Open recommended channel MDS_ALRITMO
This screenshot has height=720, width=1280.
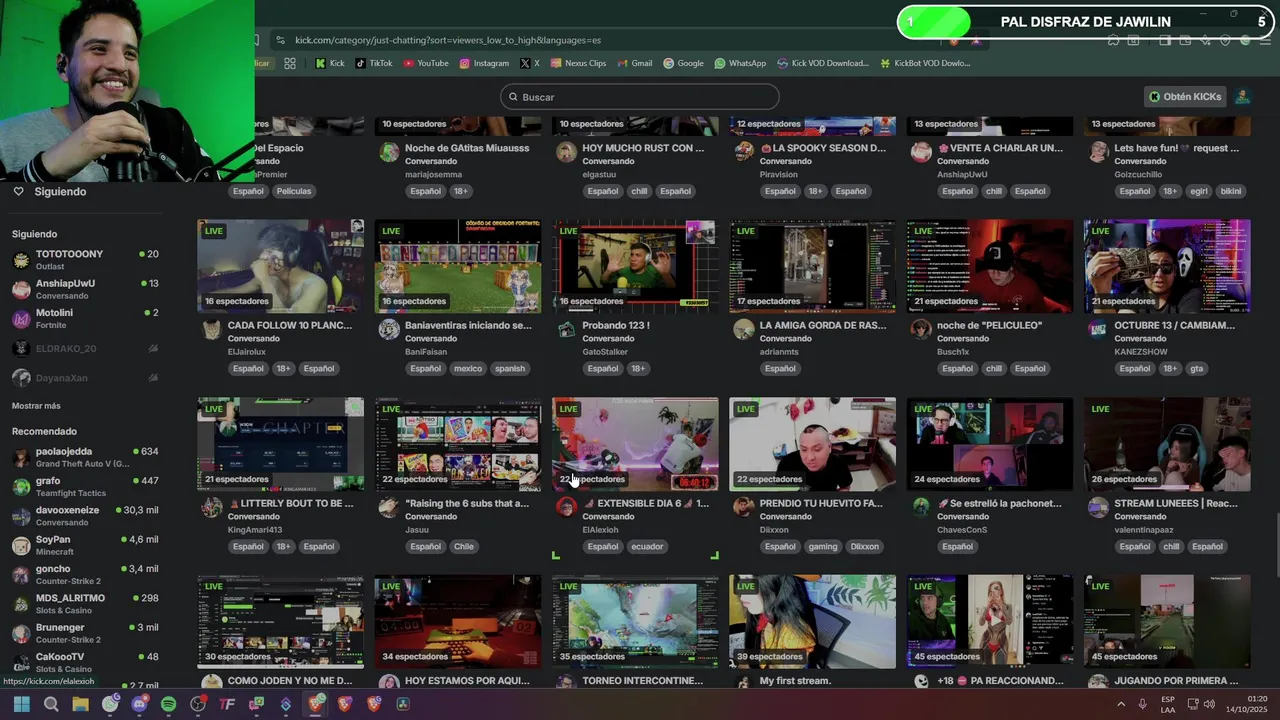point(85,604)
